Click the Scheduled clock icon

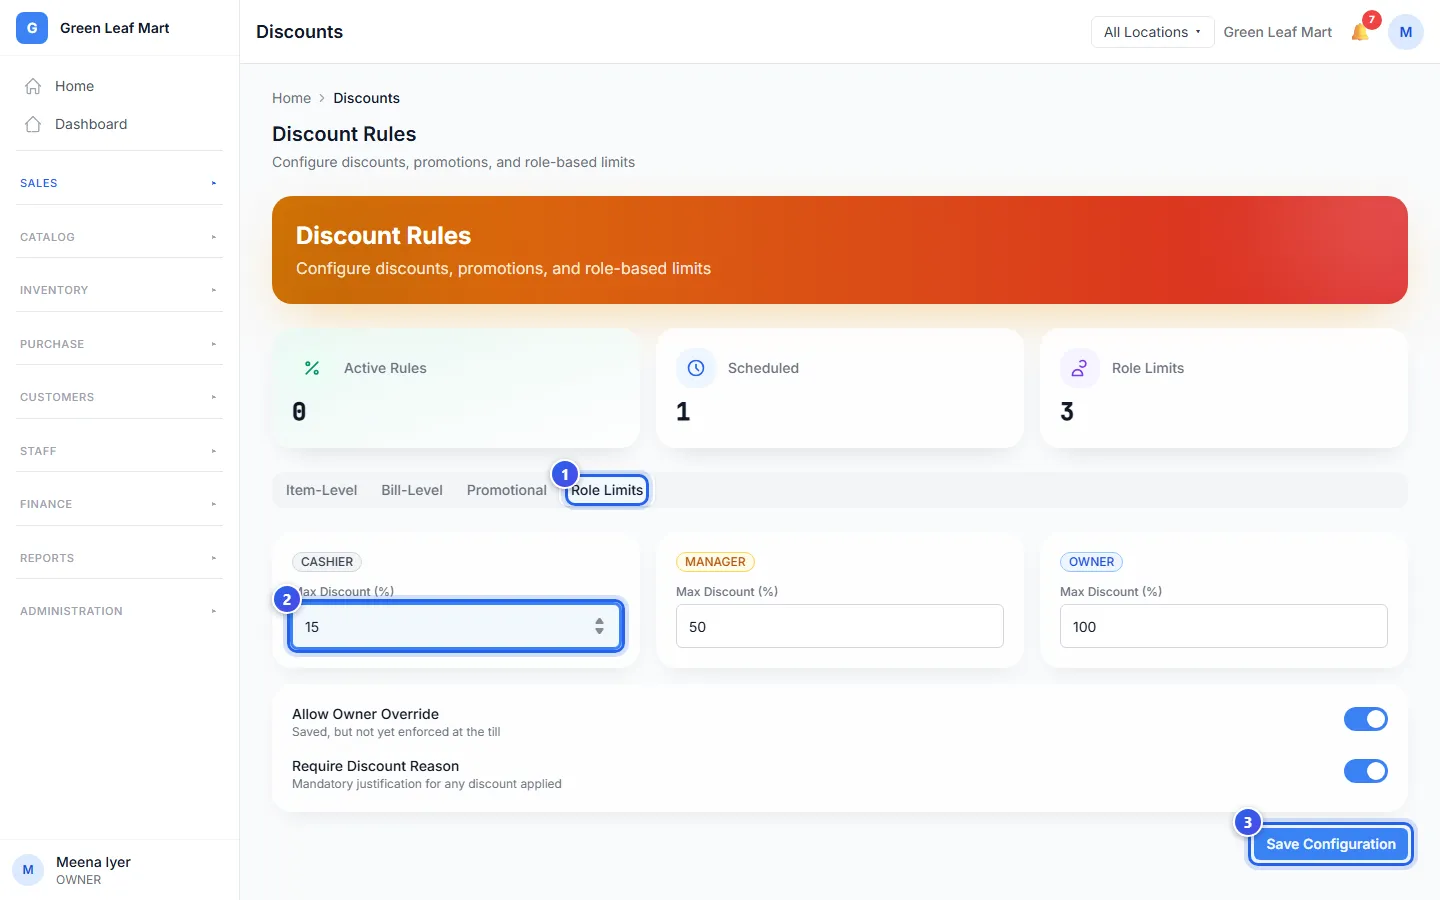[696, 368]
